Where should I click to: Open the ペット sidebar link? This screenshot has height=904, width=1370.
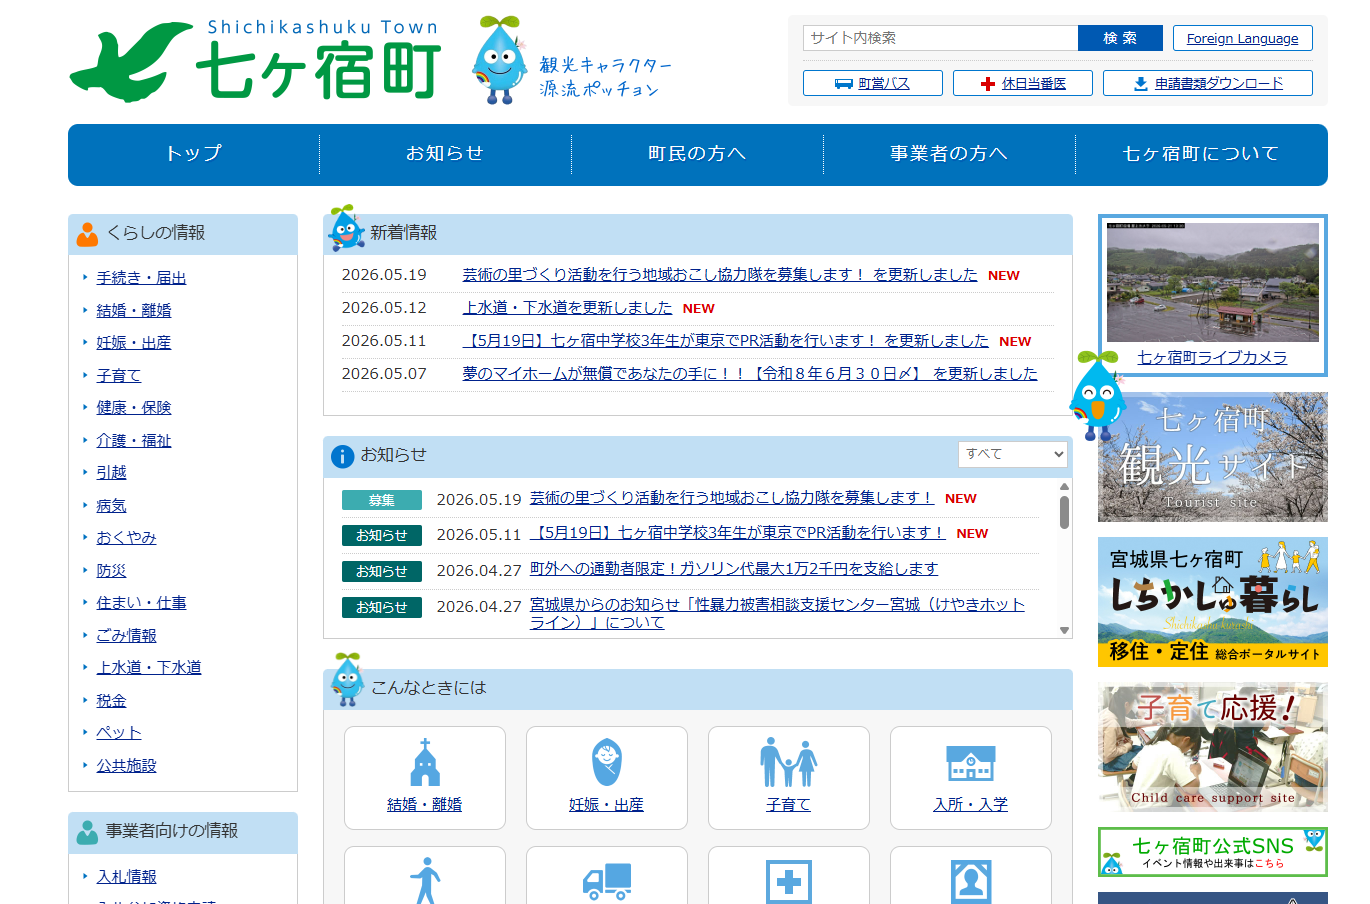coord(119,733)
